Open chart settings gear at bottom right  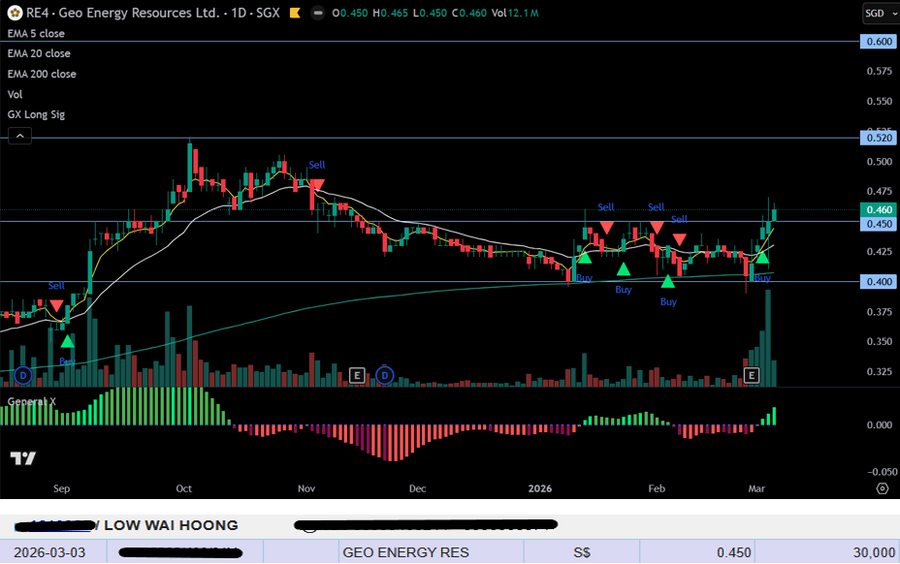tap(882, 488)
